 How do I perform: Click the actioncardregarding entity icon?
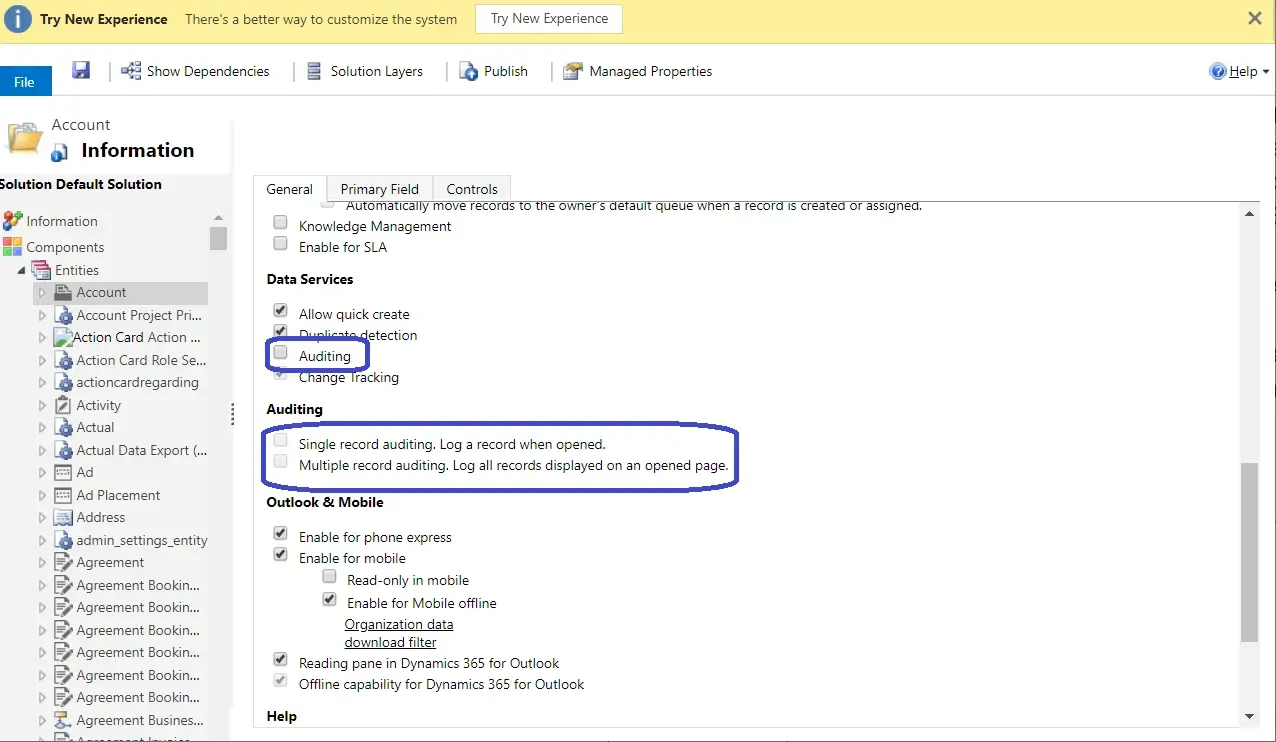click(64, 382)
